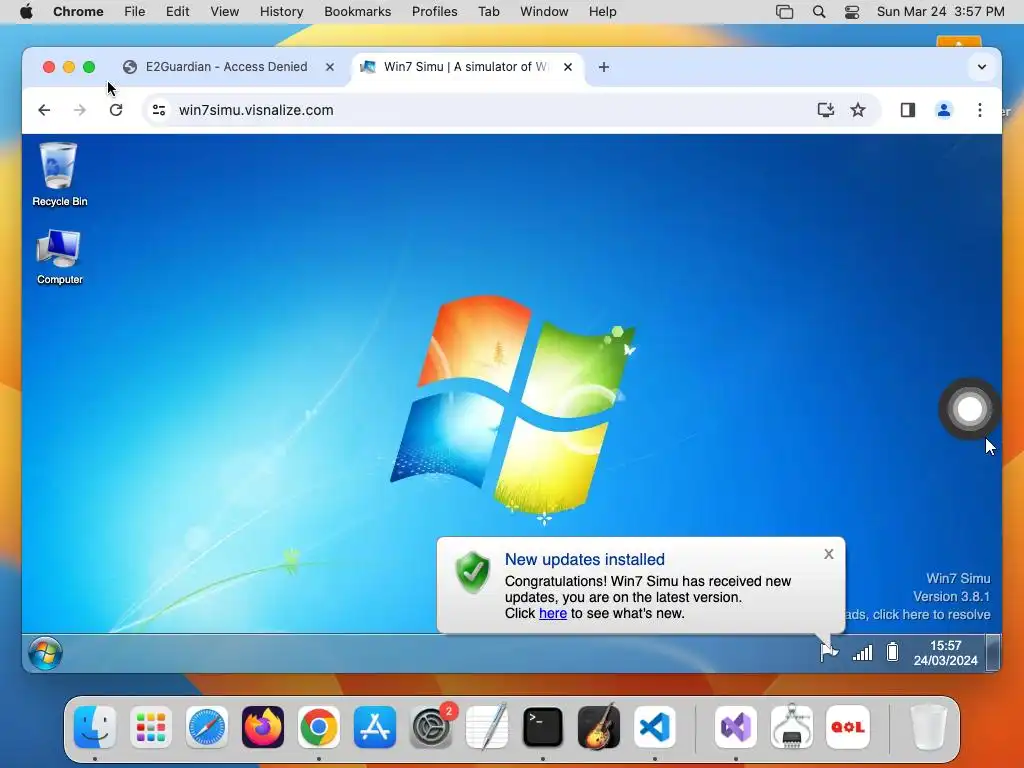
Task: Select the Win7 Simu tab
Action: click(x=465, y=67)
